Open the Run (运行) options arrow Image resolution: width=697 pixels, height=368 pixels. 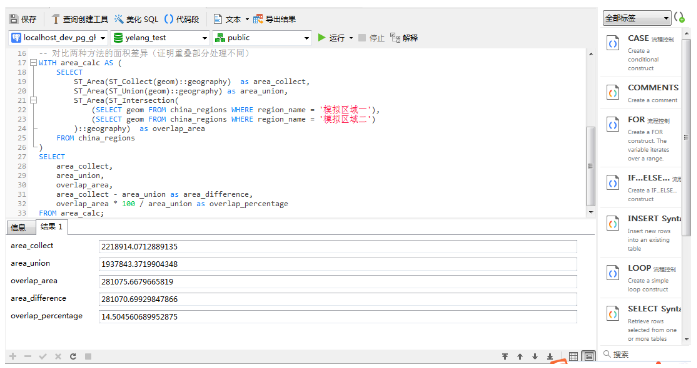point(351,38)
